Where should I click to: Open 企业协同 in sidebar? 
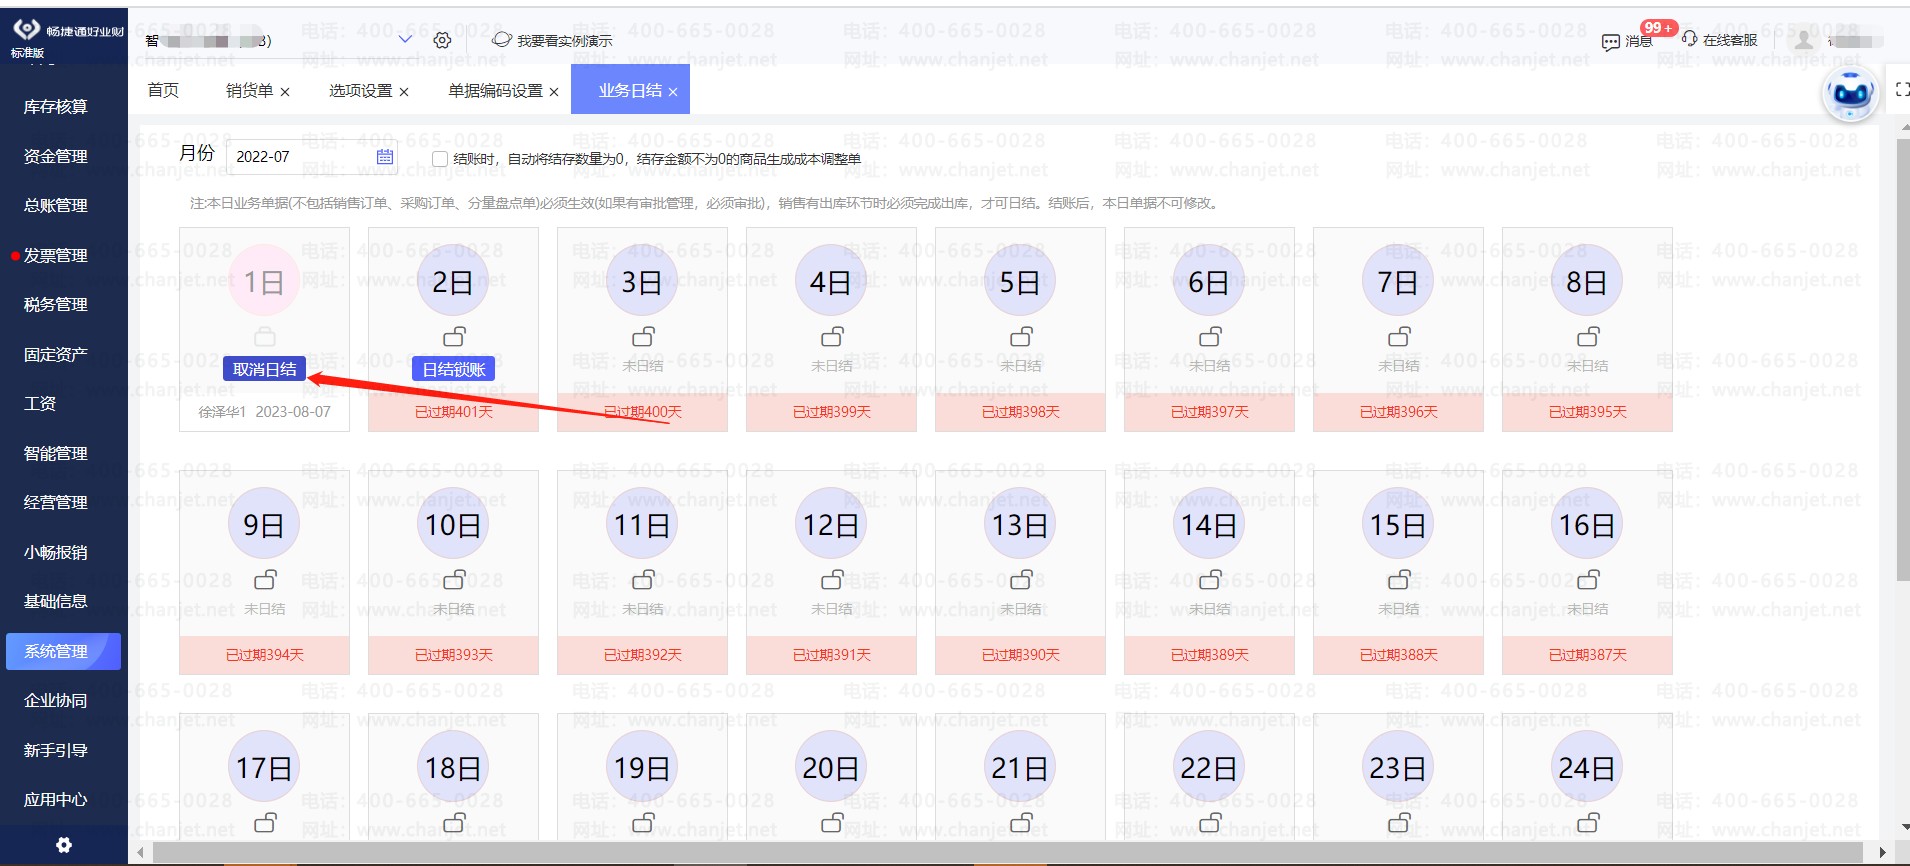point(56,701)
